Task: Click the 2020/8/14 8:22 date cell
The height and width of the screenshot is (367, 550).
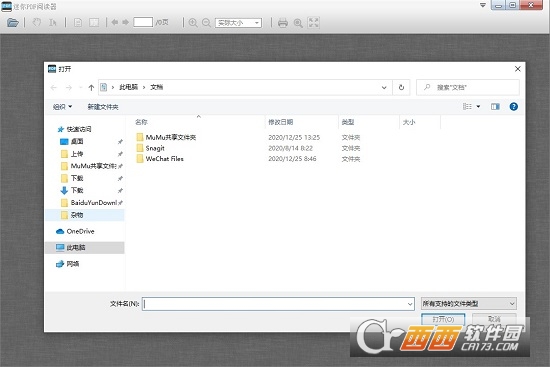Action: 290,148
